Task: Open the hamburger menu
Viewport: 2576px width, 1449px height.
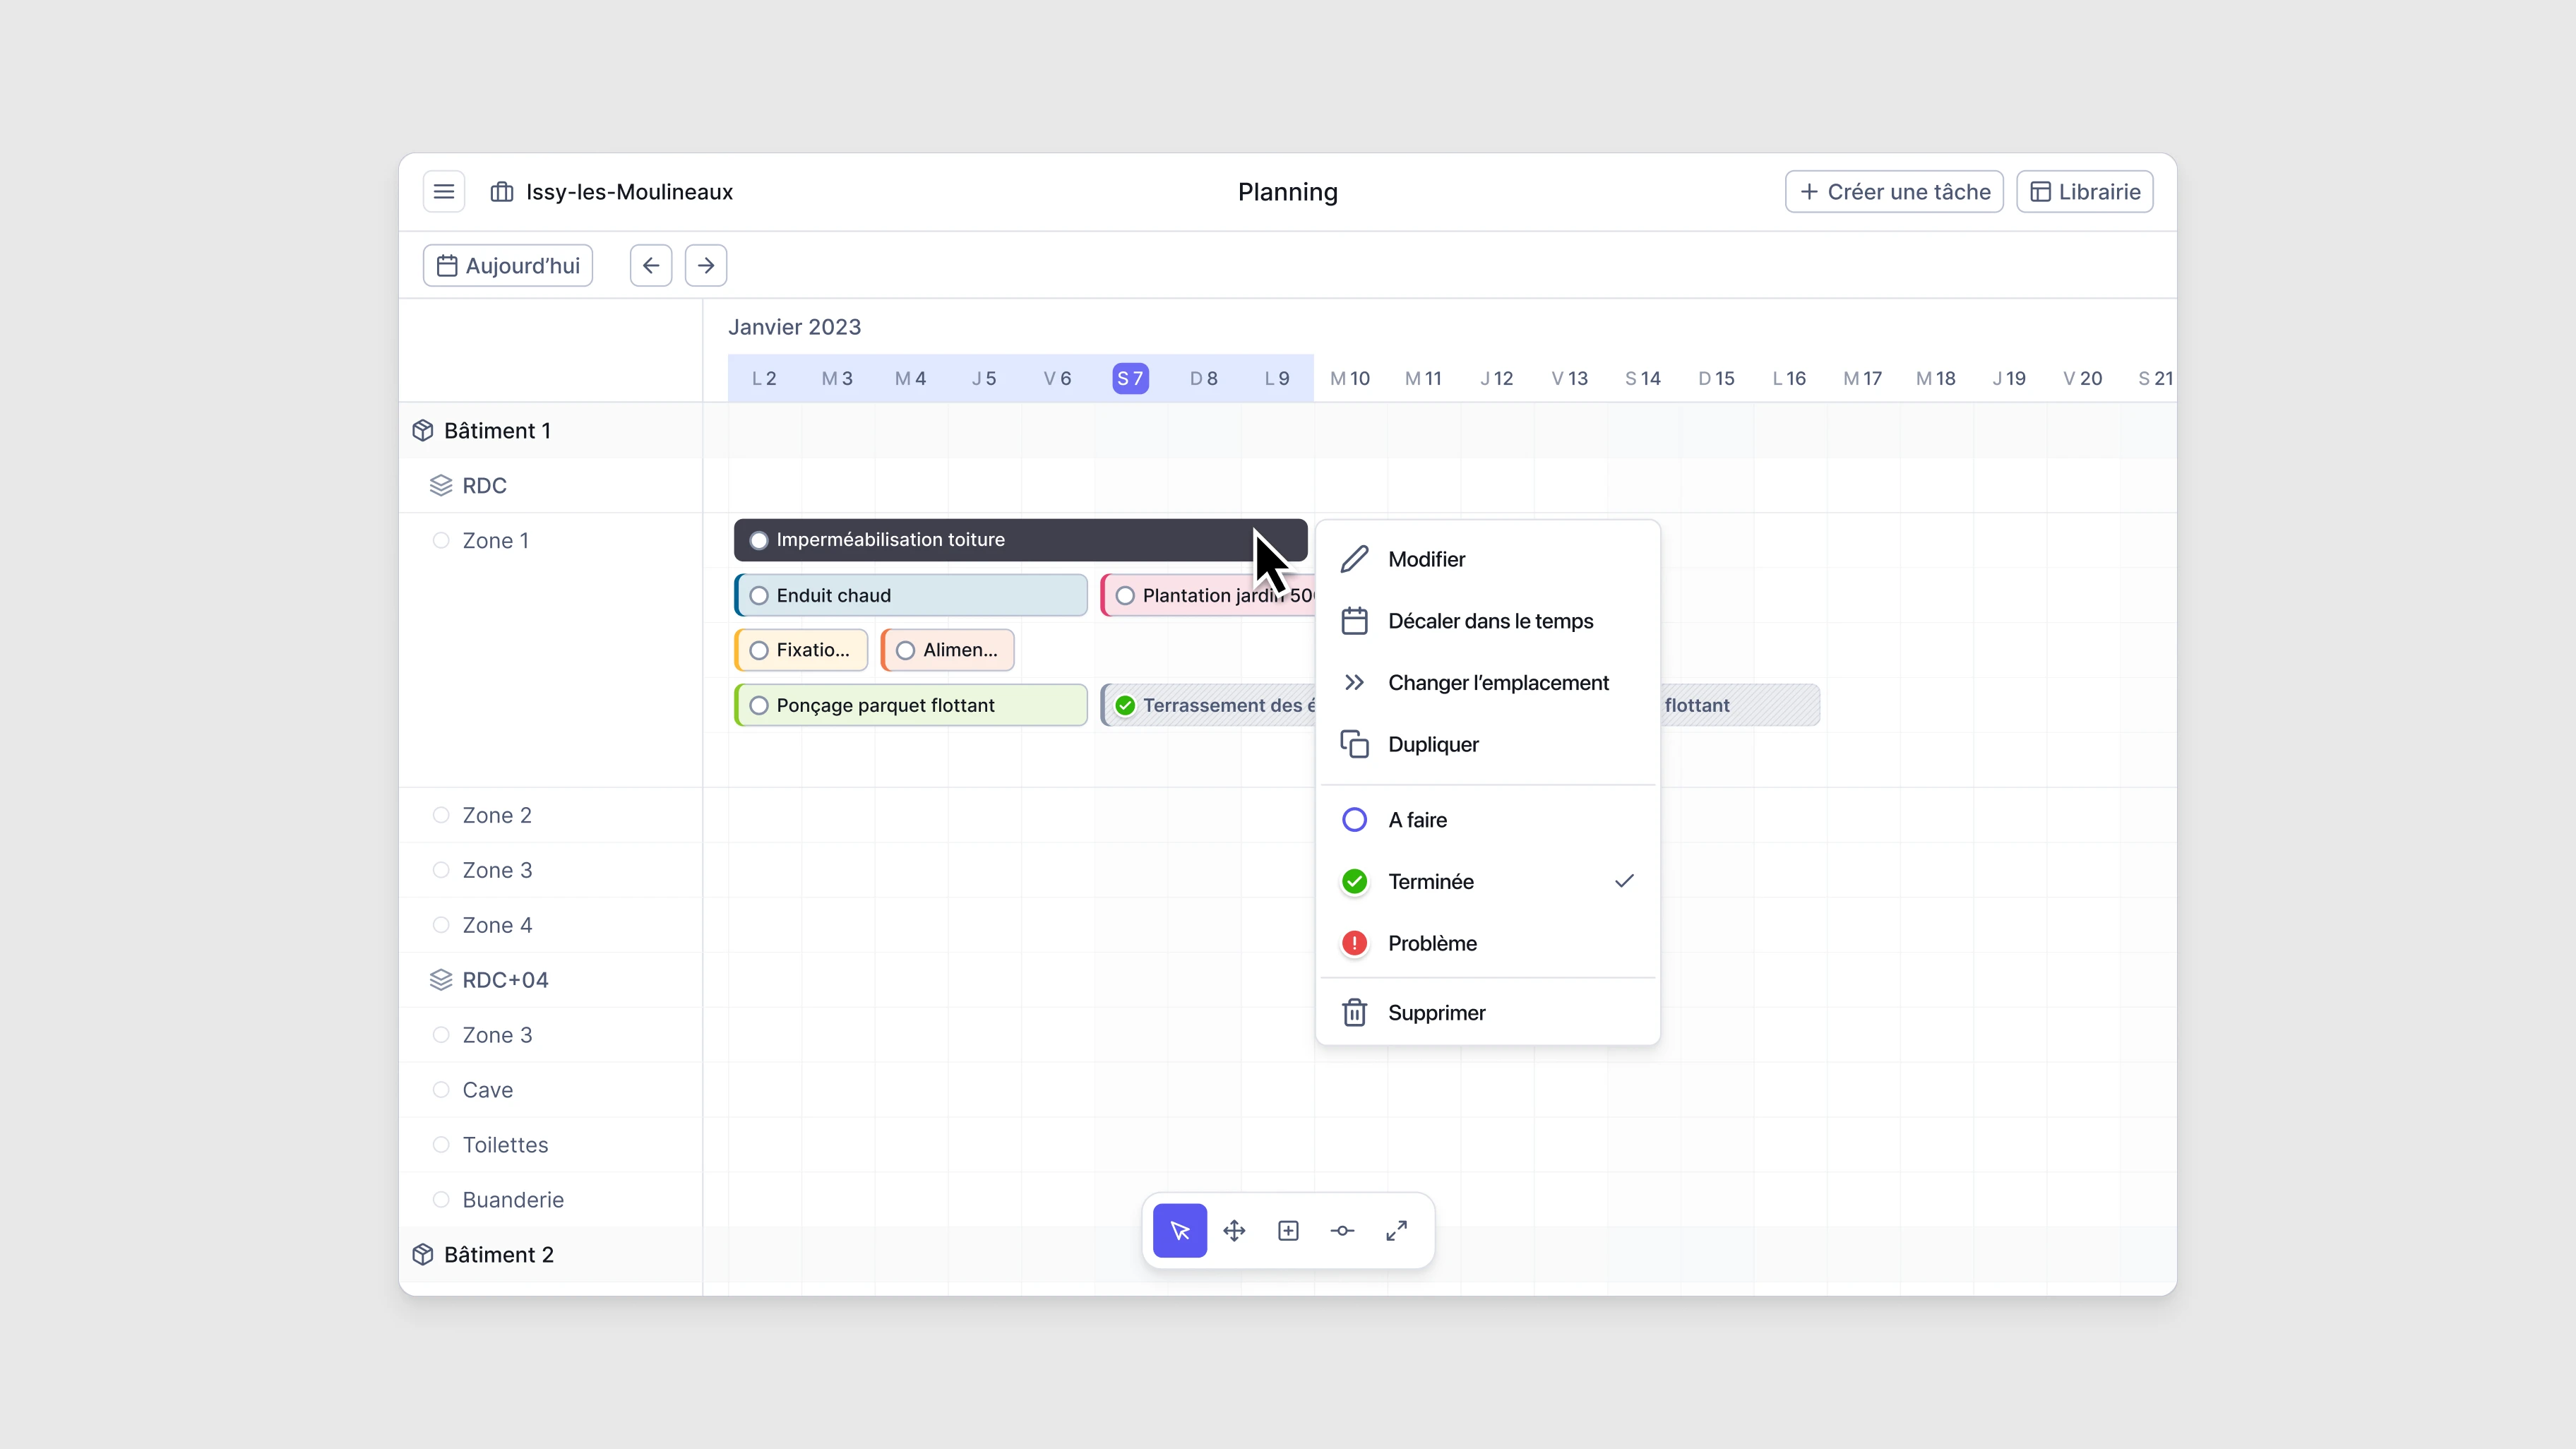Action: 443,191
